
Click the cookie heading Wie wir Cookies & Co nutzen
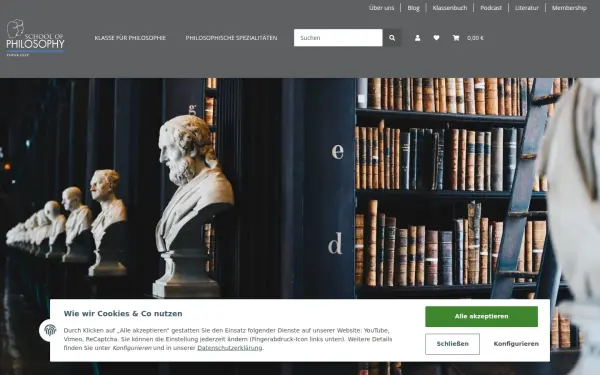(x=123, y=313)
